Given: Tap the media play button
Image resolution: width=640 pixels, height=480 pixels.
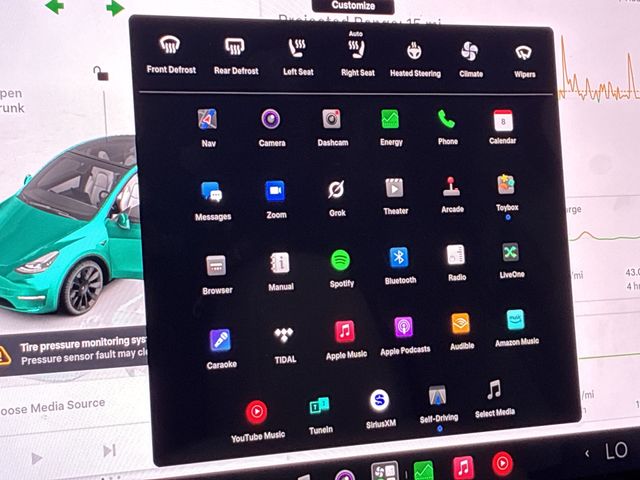Looking at the screenshot, I should [x=37, y=459].
